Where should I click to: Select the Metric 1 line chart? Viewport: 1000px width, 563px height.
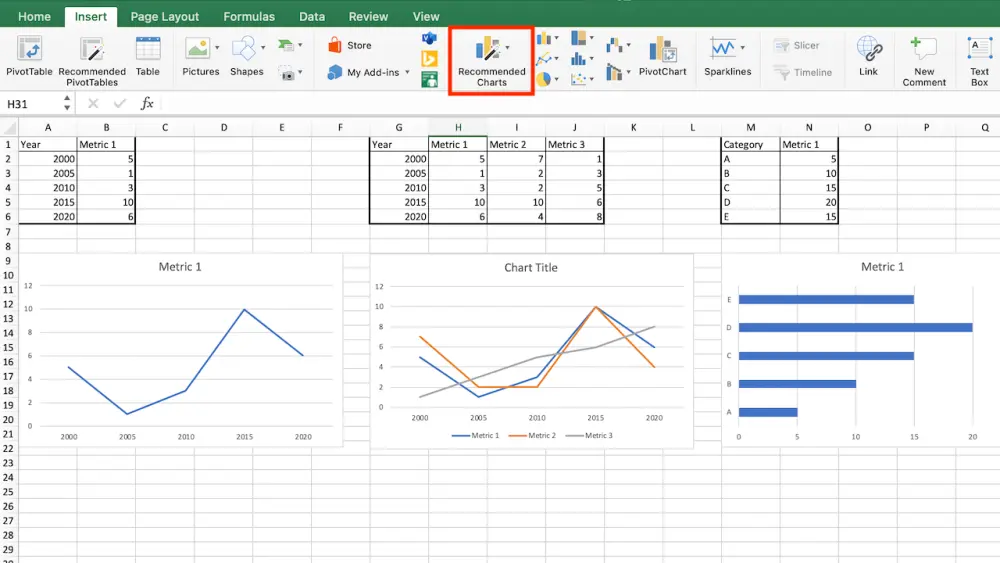pyautogui.click(x=180, y=350)
